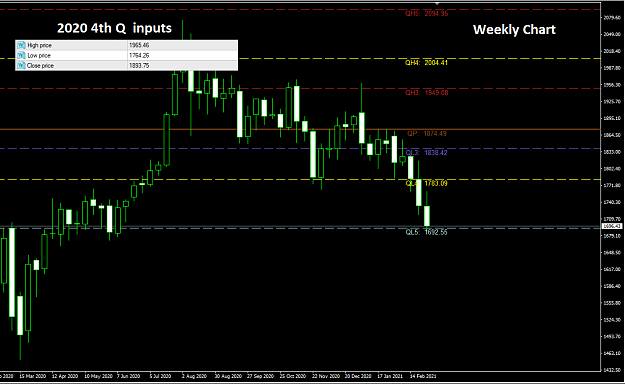The image size is (625, 384).
Task: Click the 1740.20 price scale label
Action: coord(612,202)
